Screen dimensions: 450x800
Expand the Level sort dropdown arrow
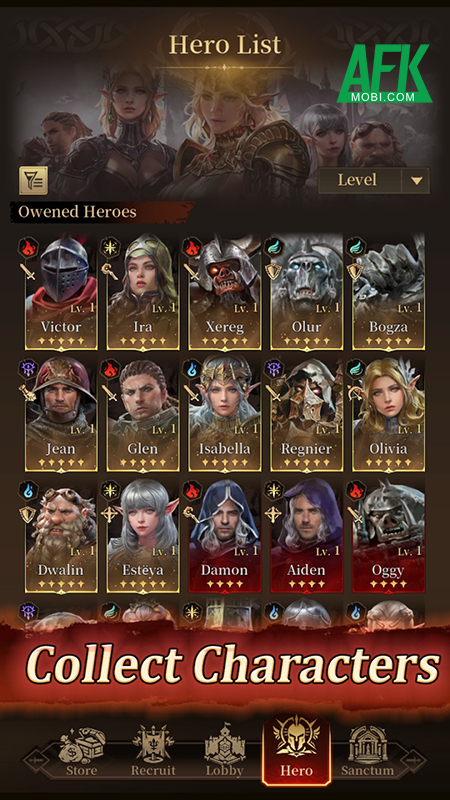pos(416,180)
